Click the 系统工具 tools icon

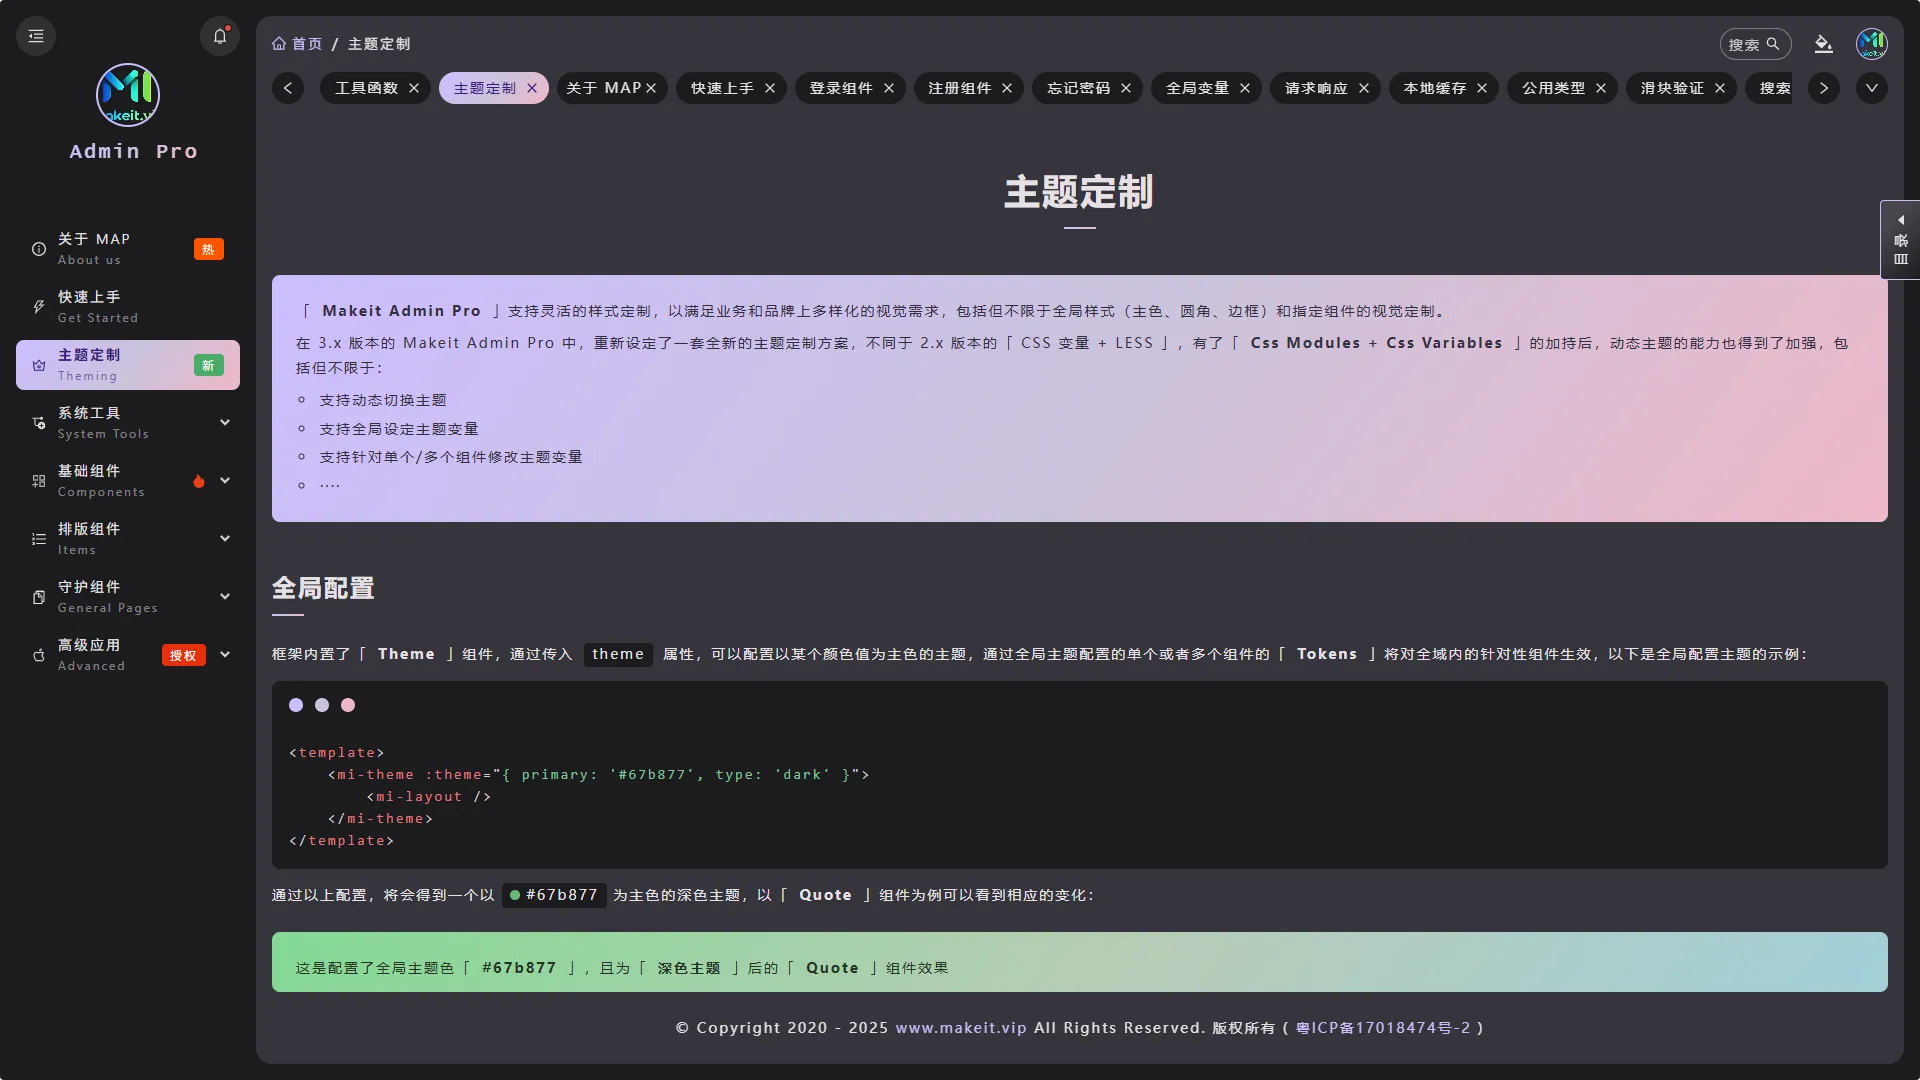coord(39,423)
